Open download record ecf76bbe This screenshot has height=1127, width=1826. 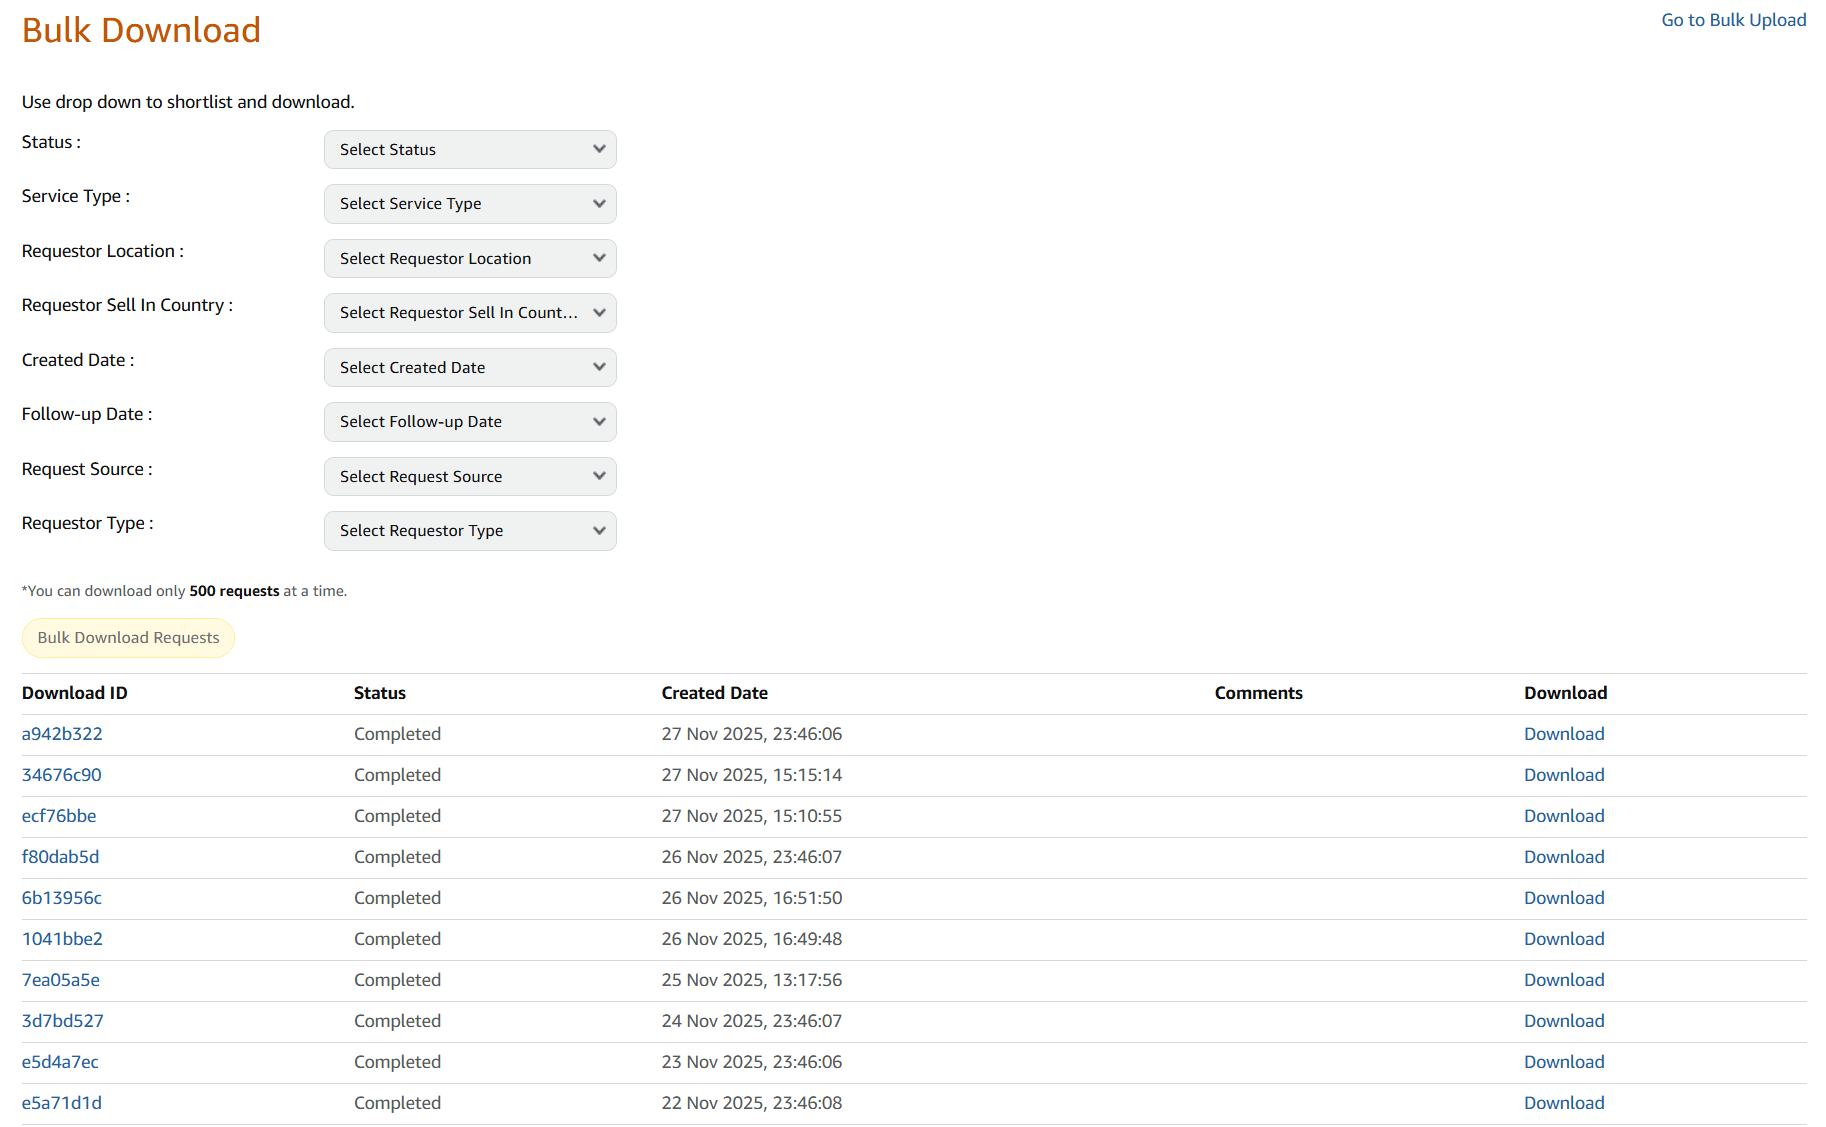point(58,815)
